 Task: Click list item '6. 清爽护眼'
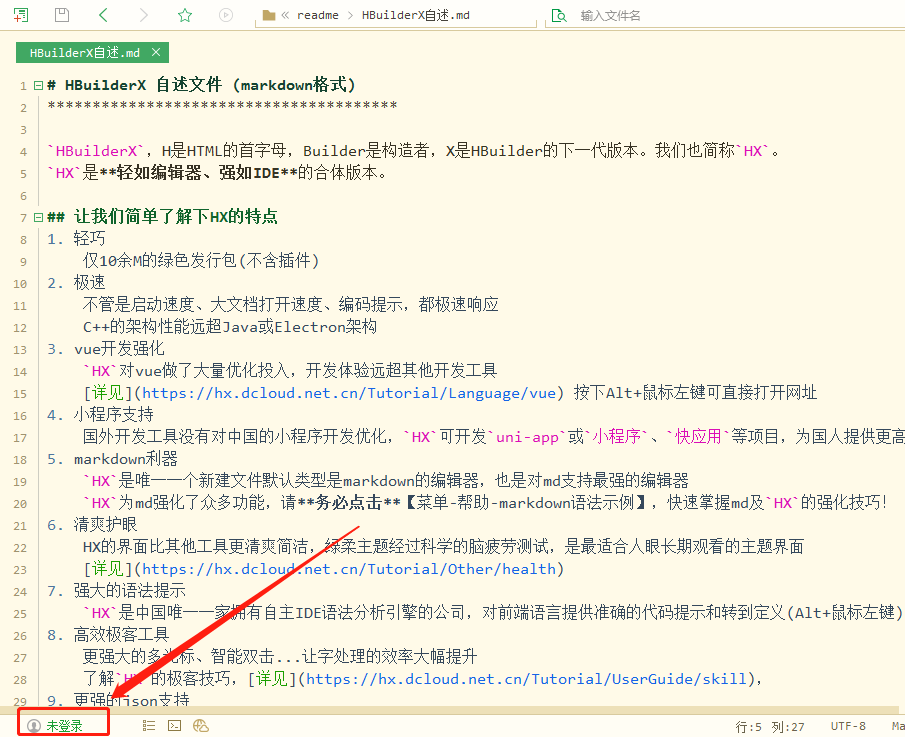coord(92,524)
